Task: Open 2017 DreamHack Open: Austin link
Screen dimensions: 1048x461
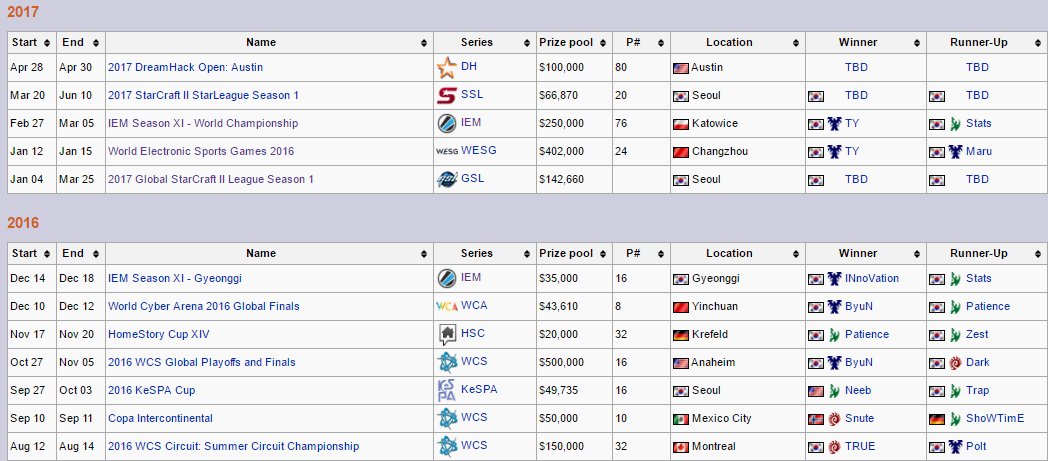Action: tap(185, 67)
